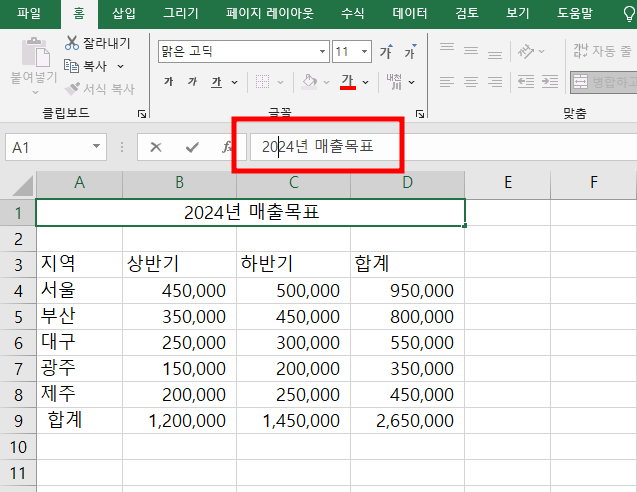The width and height of the screenshot is (637, 492).
Task: Click the Cut (잘라내기) scissors icon
Action: click(x=72, y=43)
